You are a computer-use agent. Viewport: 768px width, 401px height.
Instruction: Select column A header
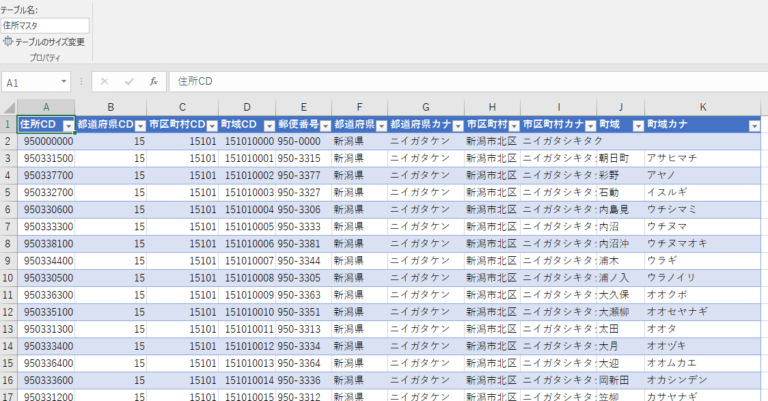click(x=46, y=107)
